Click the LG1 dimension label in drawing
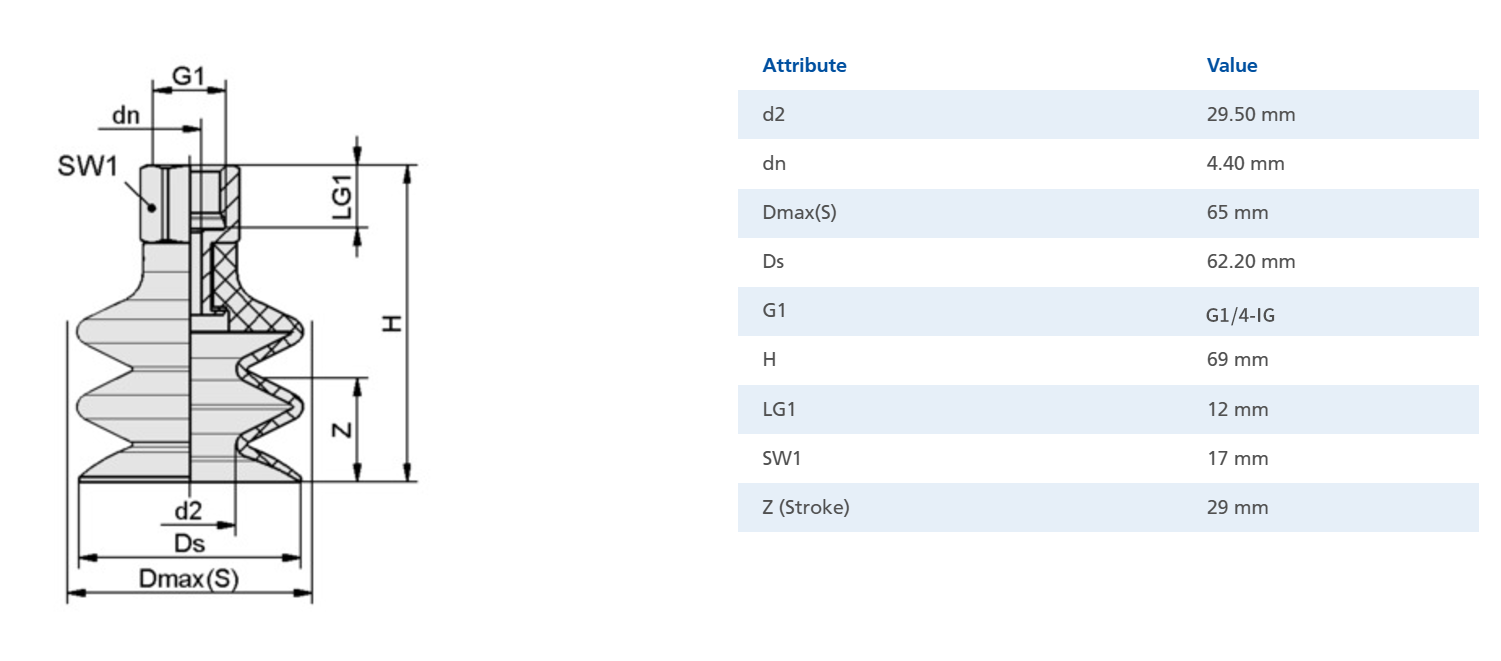Screen dimensions: 1501x661 point(342,197)
